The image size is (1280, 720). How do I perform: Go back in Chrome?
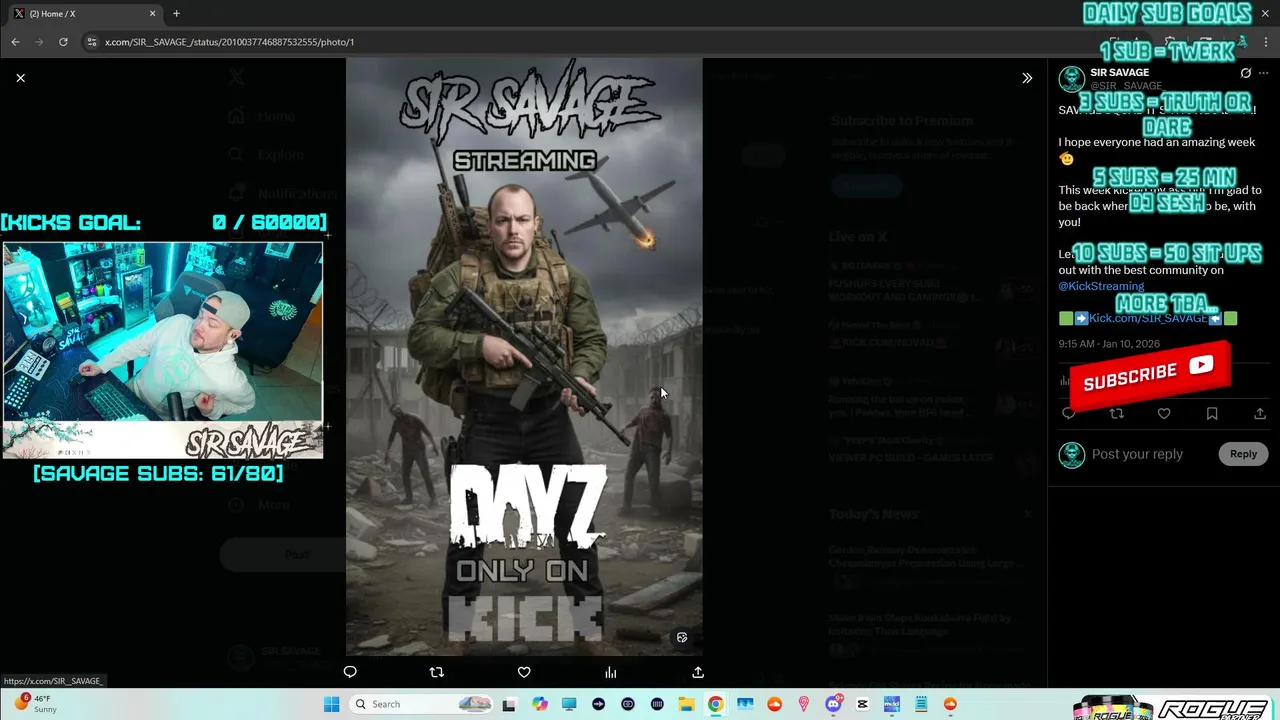(15, 42)
